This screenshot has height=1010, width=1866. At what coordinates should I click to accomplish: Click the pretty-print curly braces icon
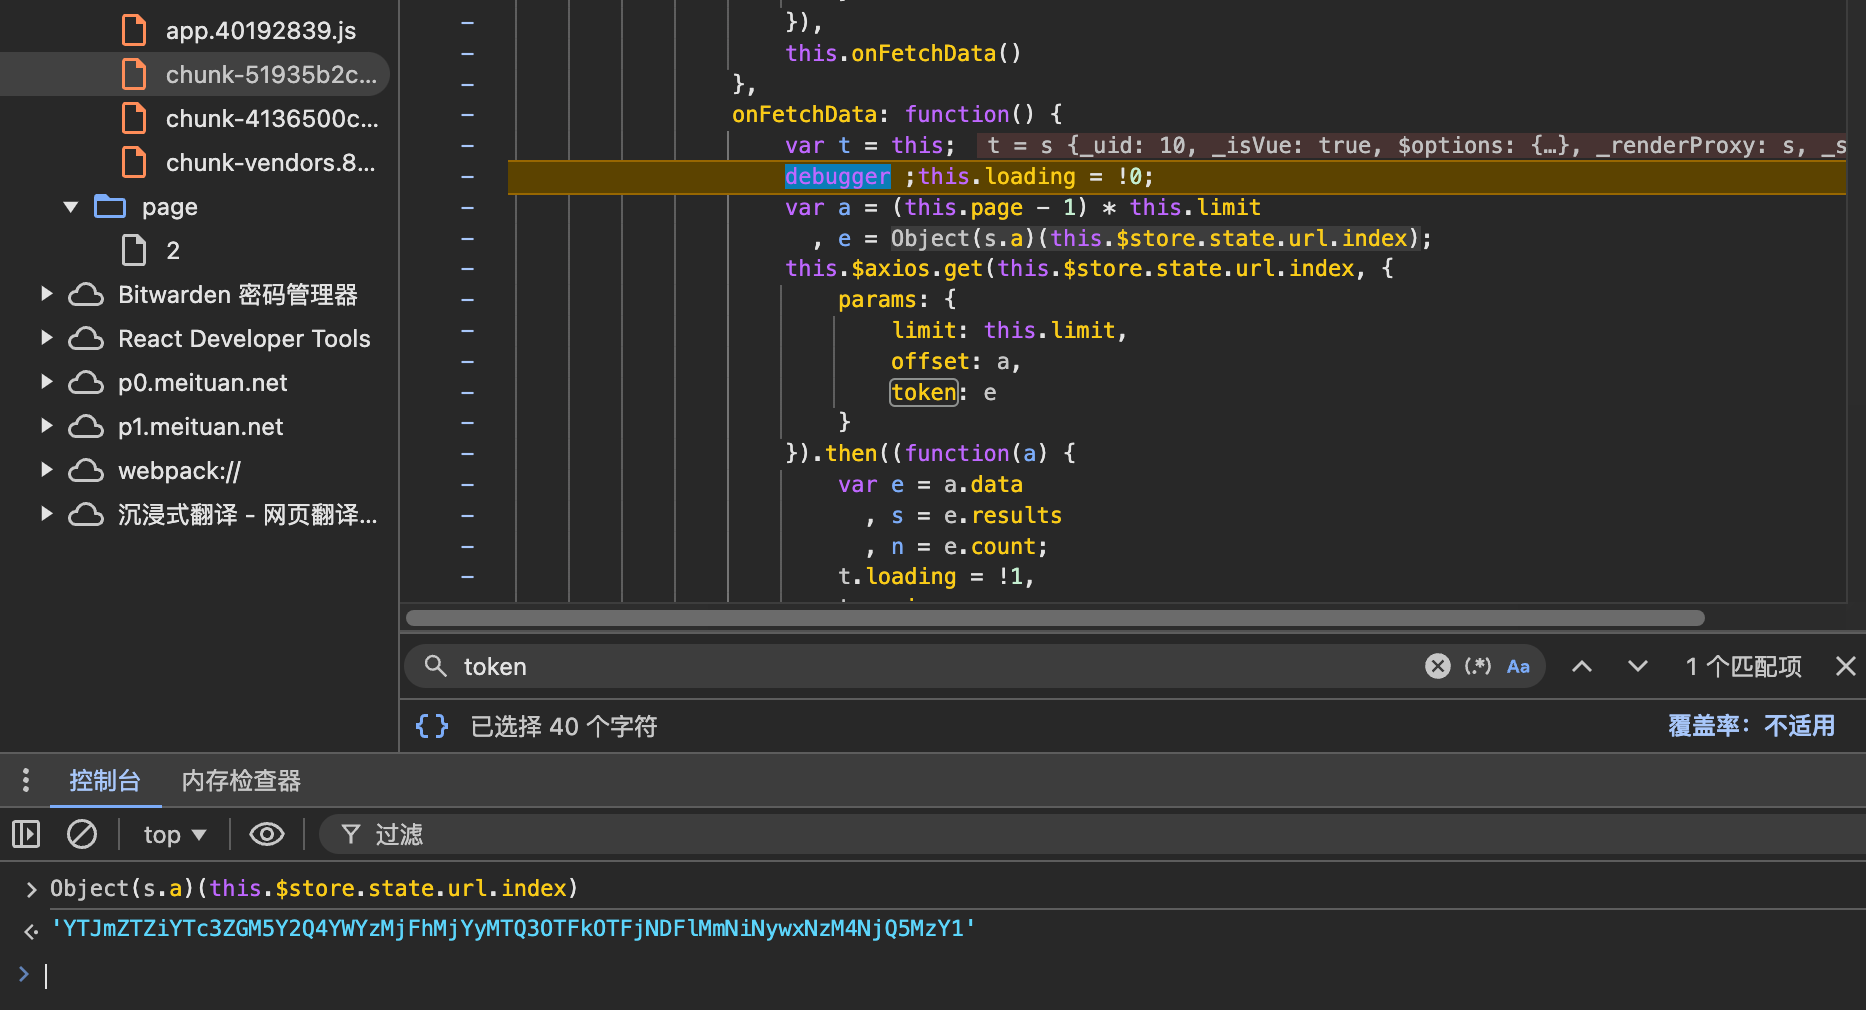(432, 726)
